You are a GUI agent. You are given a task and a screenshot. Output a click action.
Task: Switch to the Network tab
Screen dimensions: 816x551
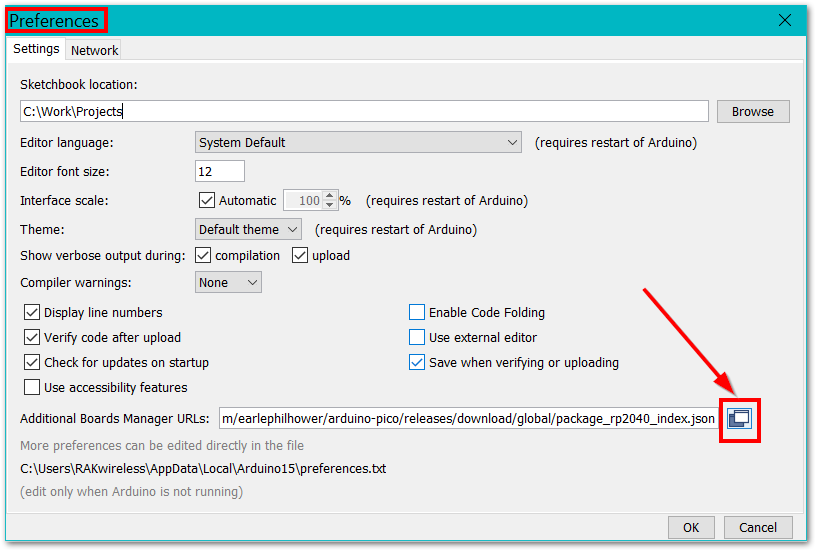coord(94,50)
